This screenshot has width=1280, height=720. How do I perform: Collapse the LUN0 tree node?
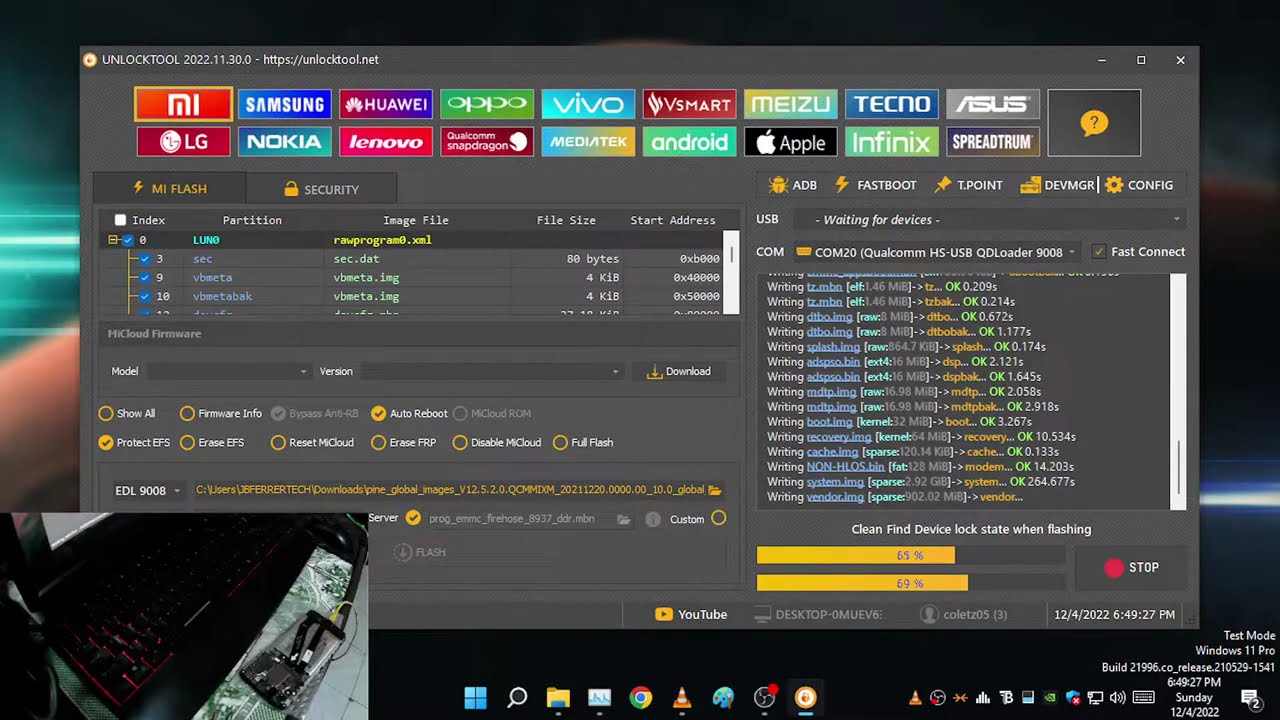(113, 240)
